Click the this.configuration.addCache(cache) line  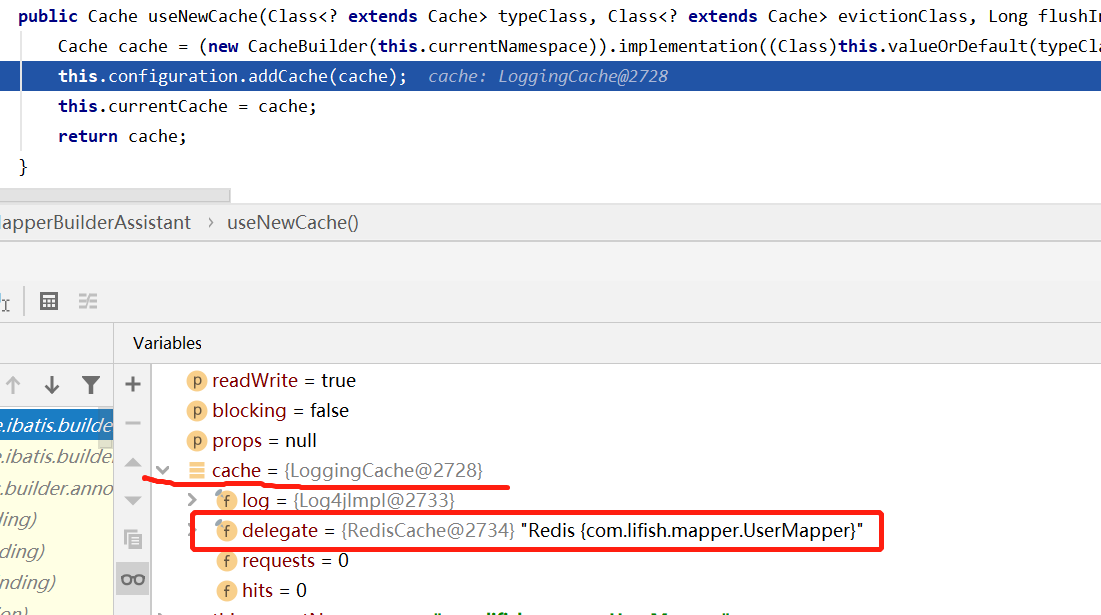[x=232, y=76]
